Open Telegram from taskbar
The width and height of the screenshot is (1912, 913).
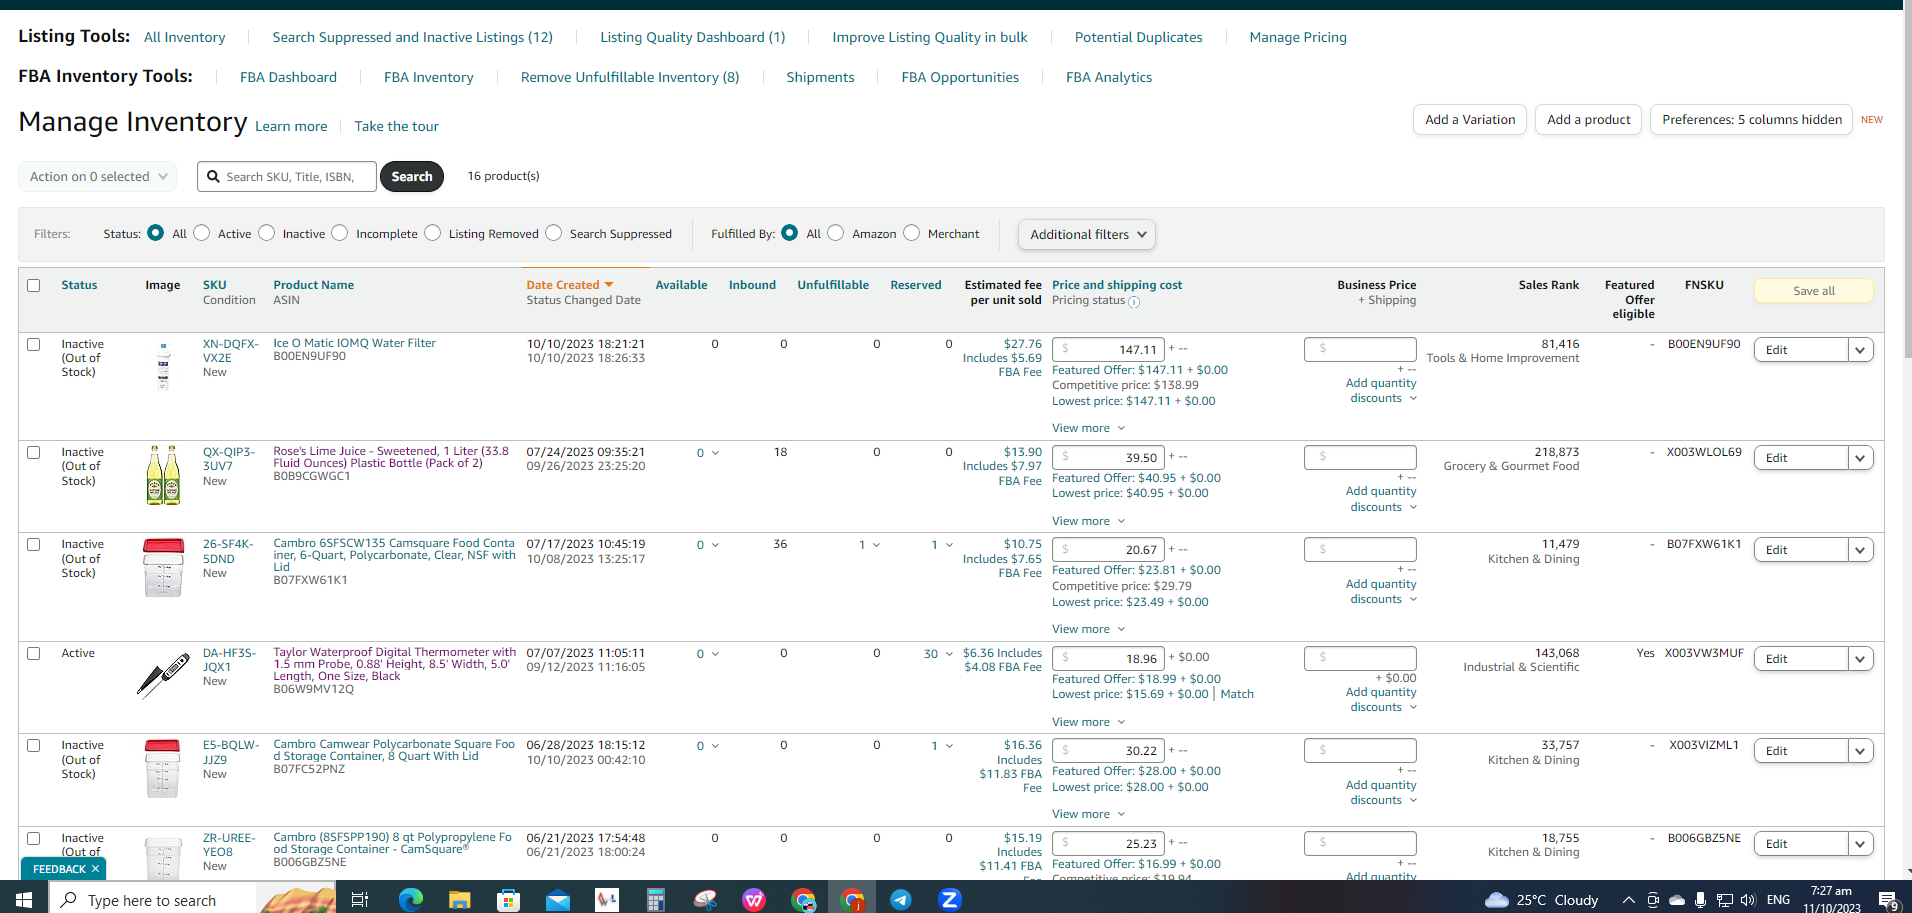(901, 900)
